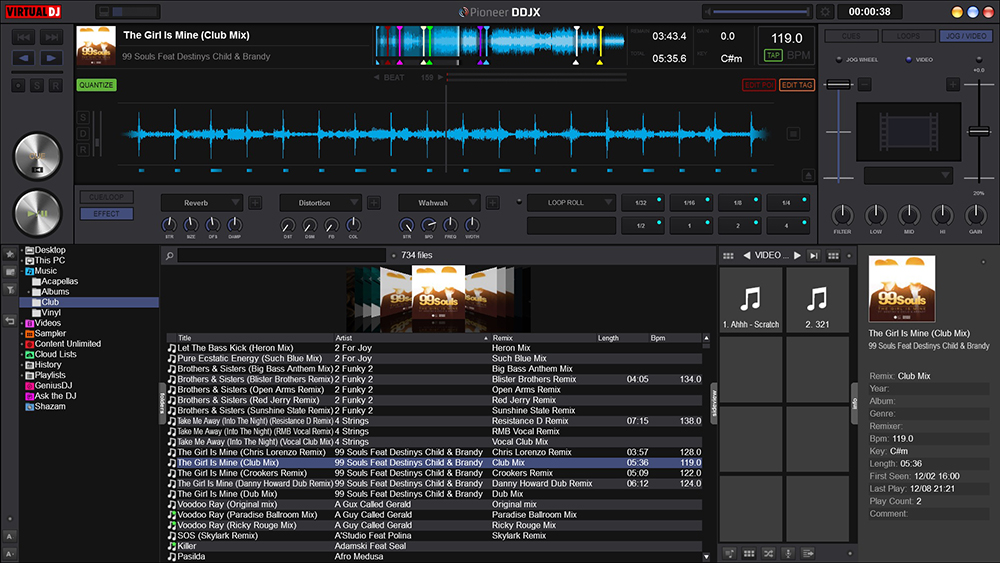Viewport: 1000px width, 563px height.
Task: Expand the Music tree node
Action: coord(22,271)
